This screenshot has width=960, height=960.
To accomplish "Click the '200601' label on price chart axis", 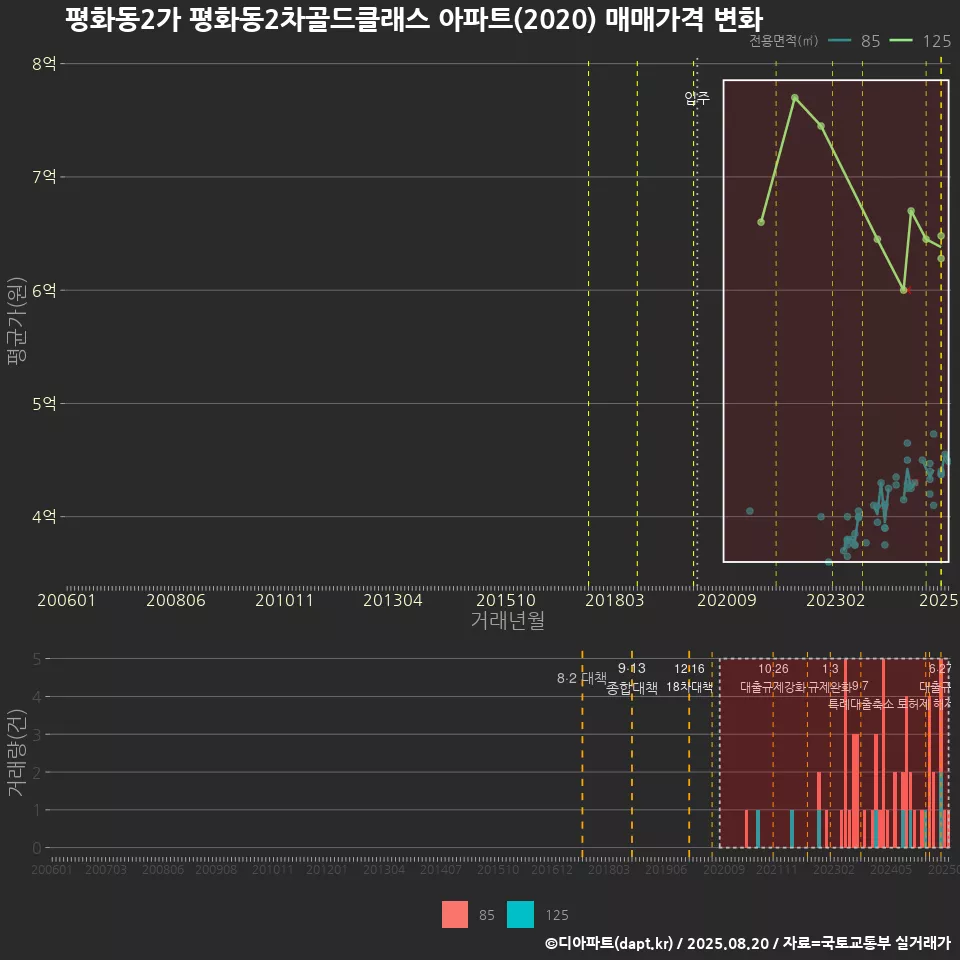I will [67, 600].
